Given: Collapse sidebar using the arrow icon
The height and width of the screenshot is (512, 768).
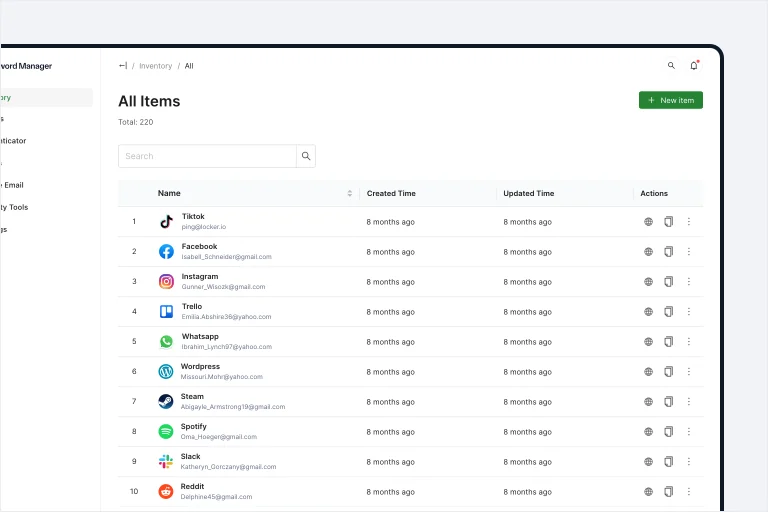Looking at the screenshot, I should point(122,66).
